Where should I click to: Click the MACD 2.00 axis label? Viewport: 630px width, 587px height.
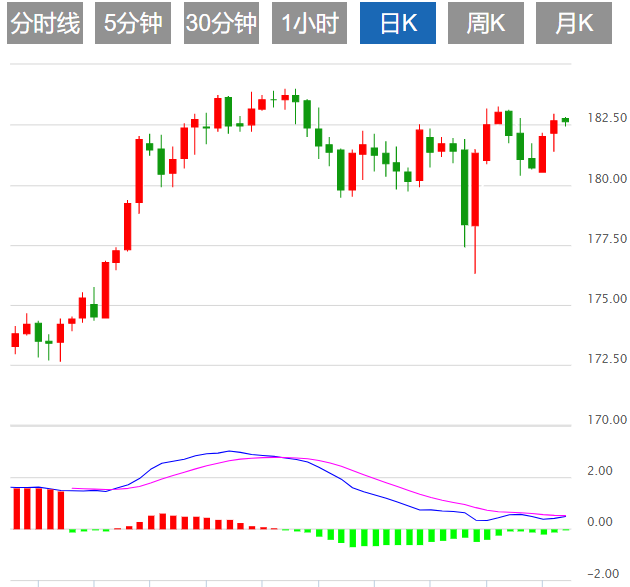[x=600, y=470]
